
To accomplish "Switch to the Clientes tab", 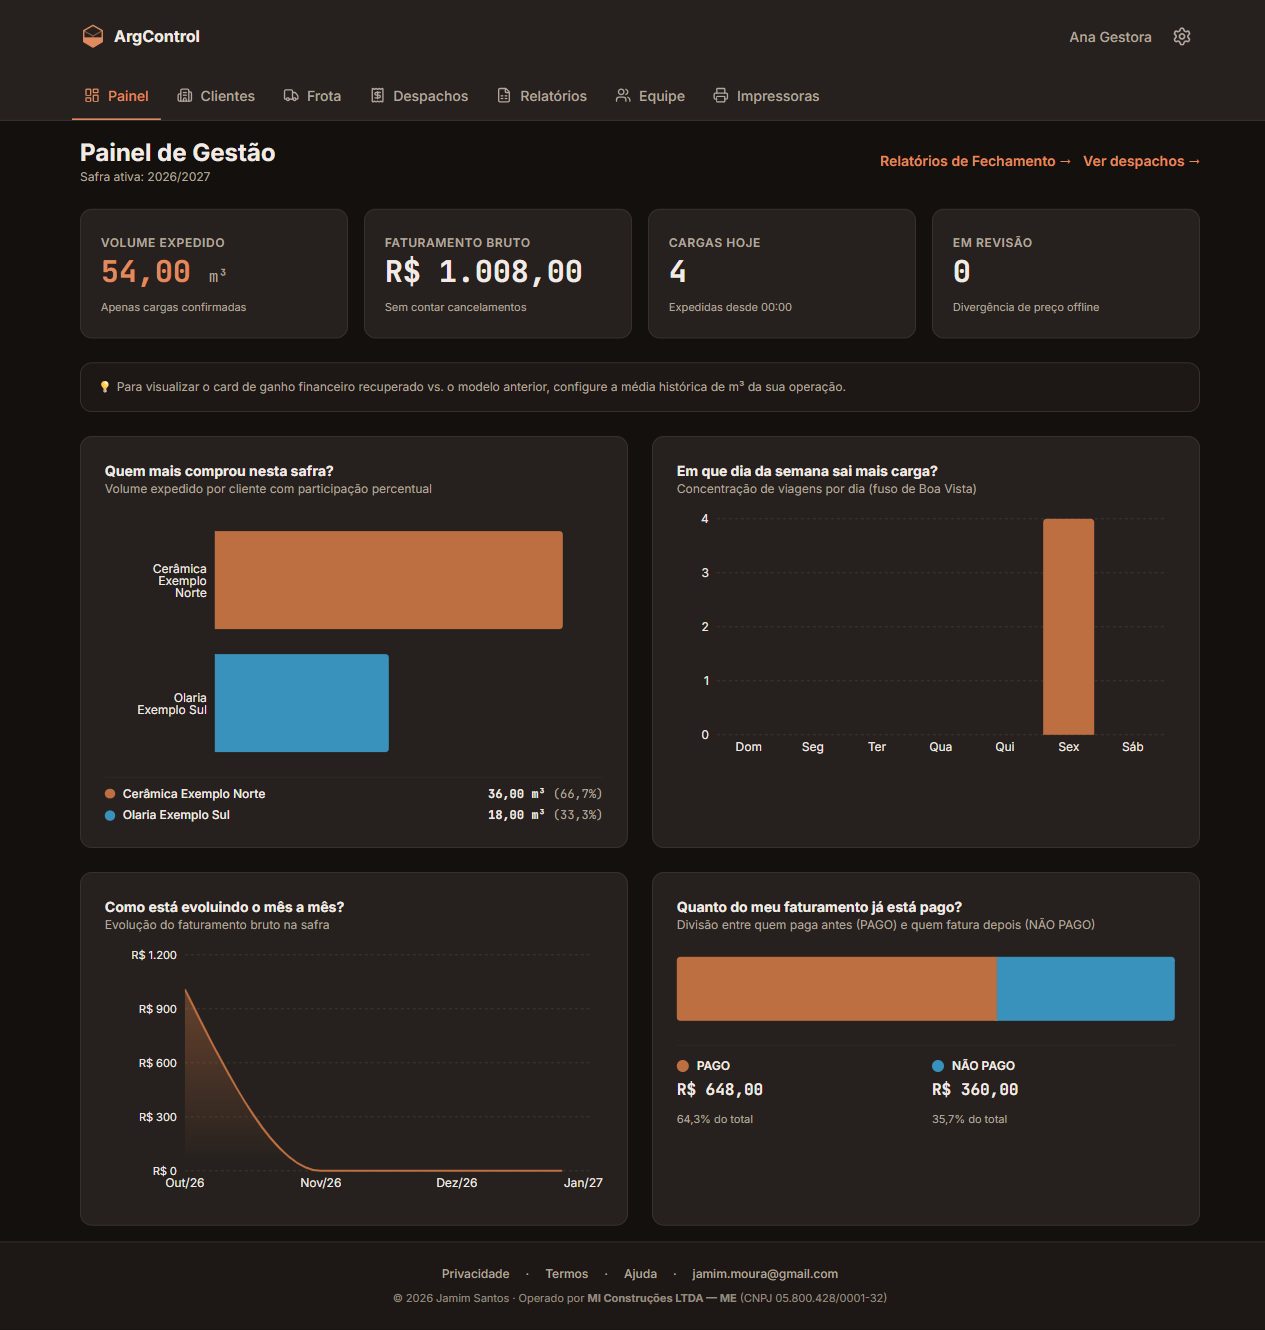I will [216, 96].
